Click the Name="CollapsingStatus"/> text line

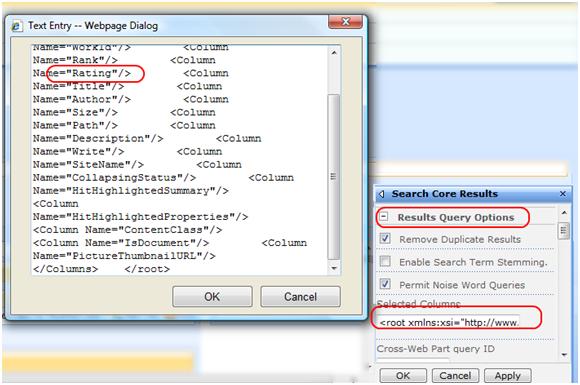(x=114, y=178)
